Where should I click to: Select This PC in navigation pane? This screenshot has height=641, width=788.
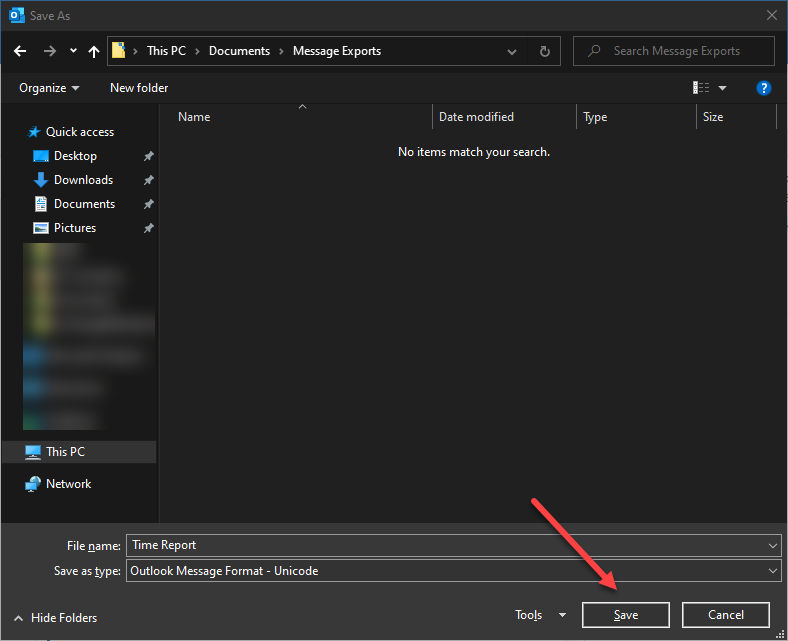tap(65, 452)
